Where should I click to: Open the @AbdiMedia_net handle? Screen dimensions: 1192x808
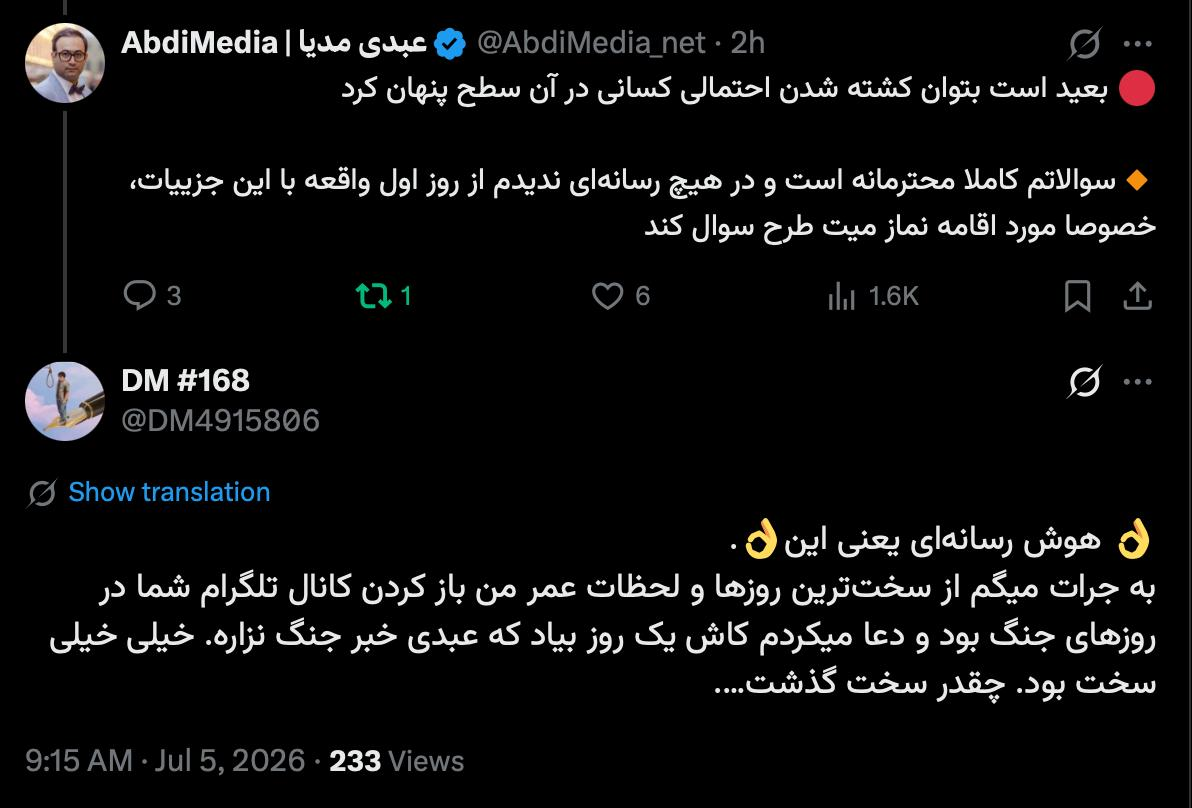591,43
